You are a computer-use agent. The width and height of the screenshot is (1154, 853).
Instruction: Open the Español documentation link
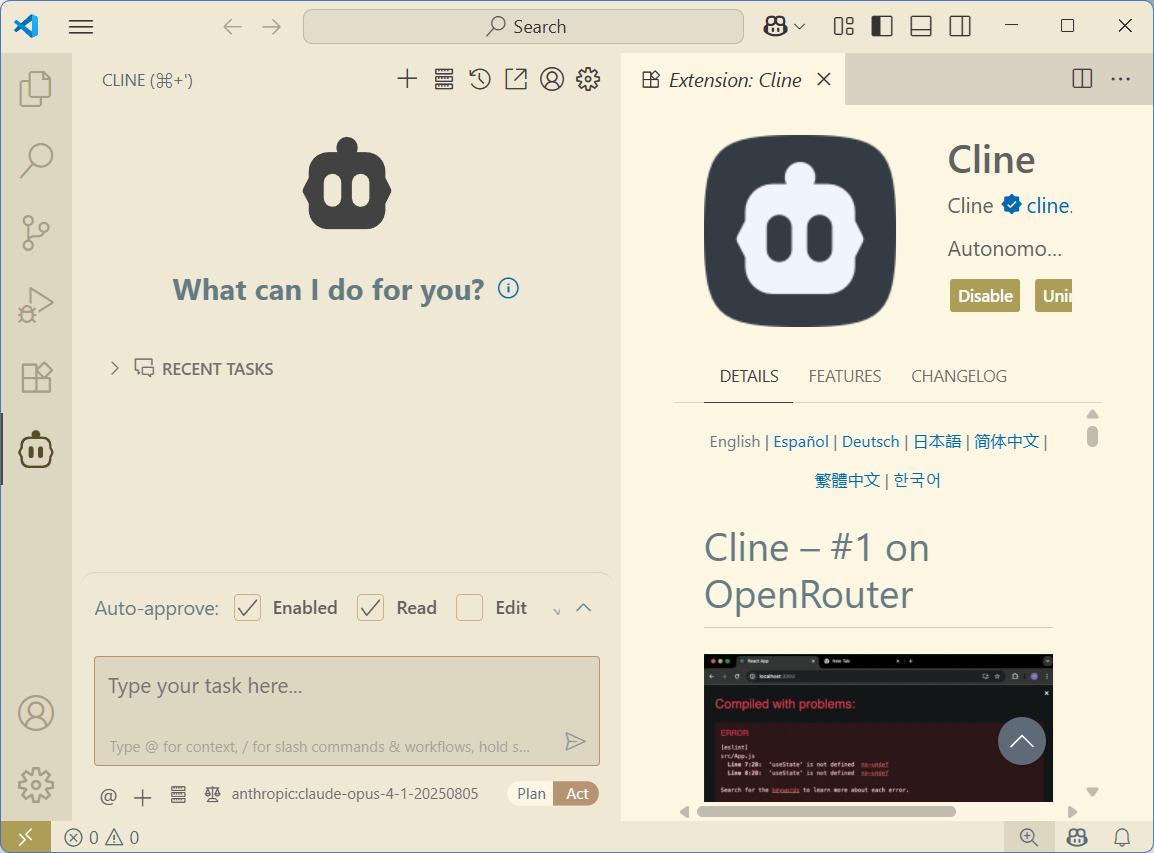coord(800,441)
